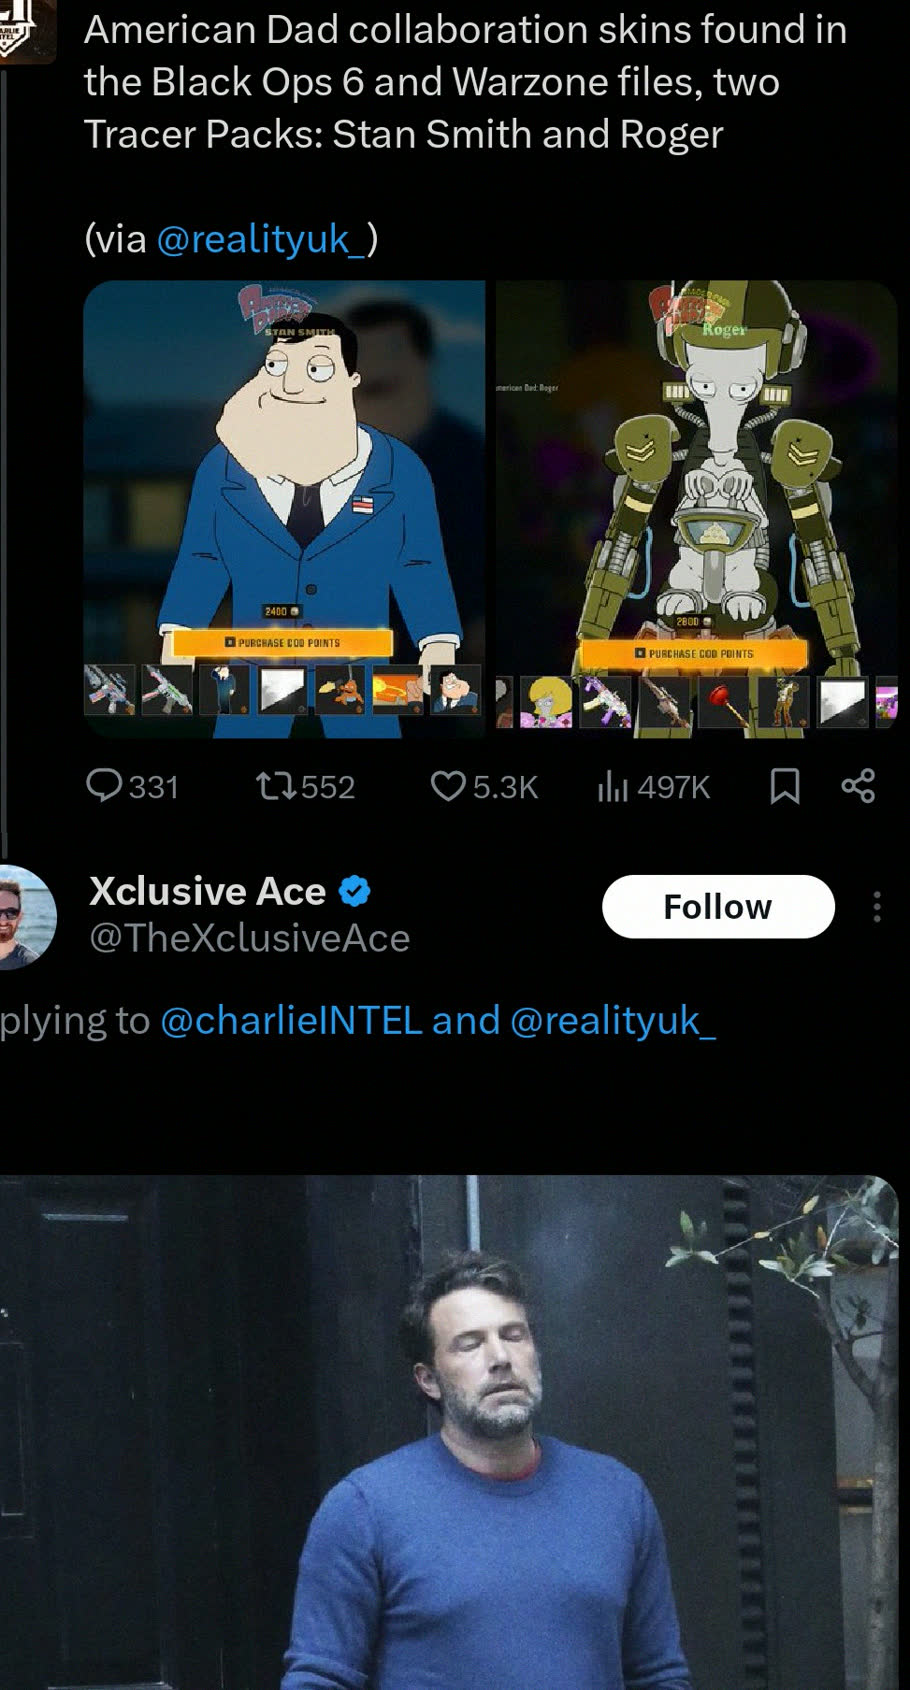Bookmark the tweet with bookmark icon

tap(785, 786)
